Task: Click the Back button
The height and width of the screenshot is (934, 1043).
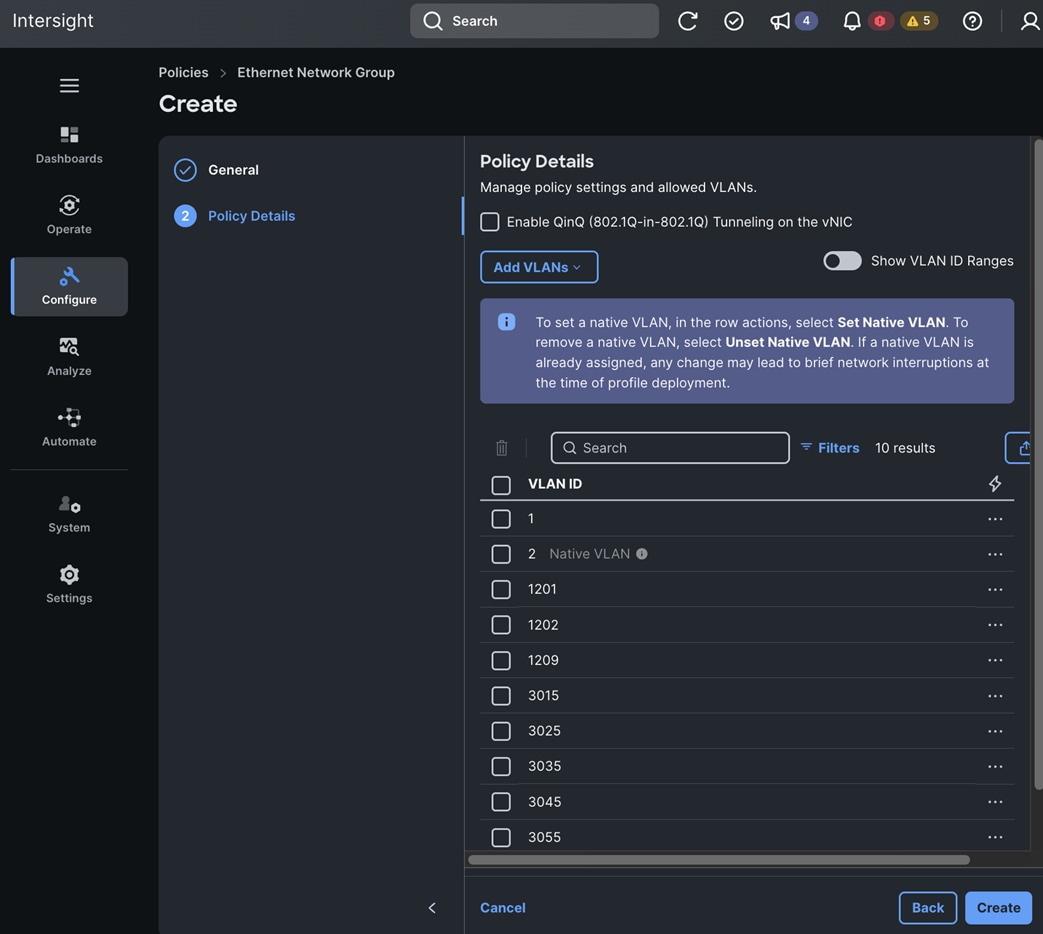Action: (927, 907)
